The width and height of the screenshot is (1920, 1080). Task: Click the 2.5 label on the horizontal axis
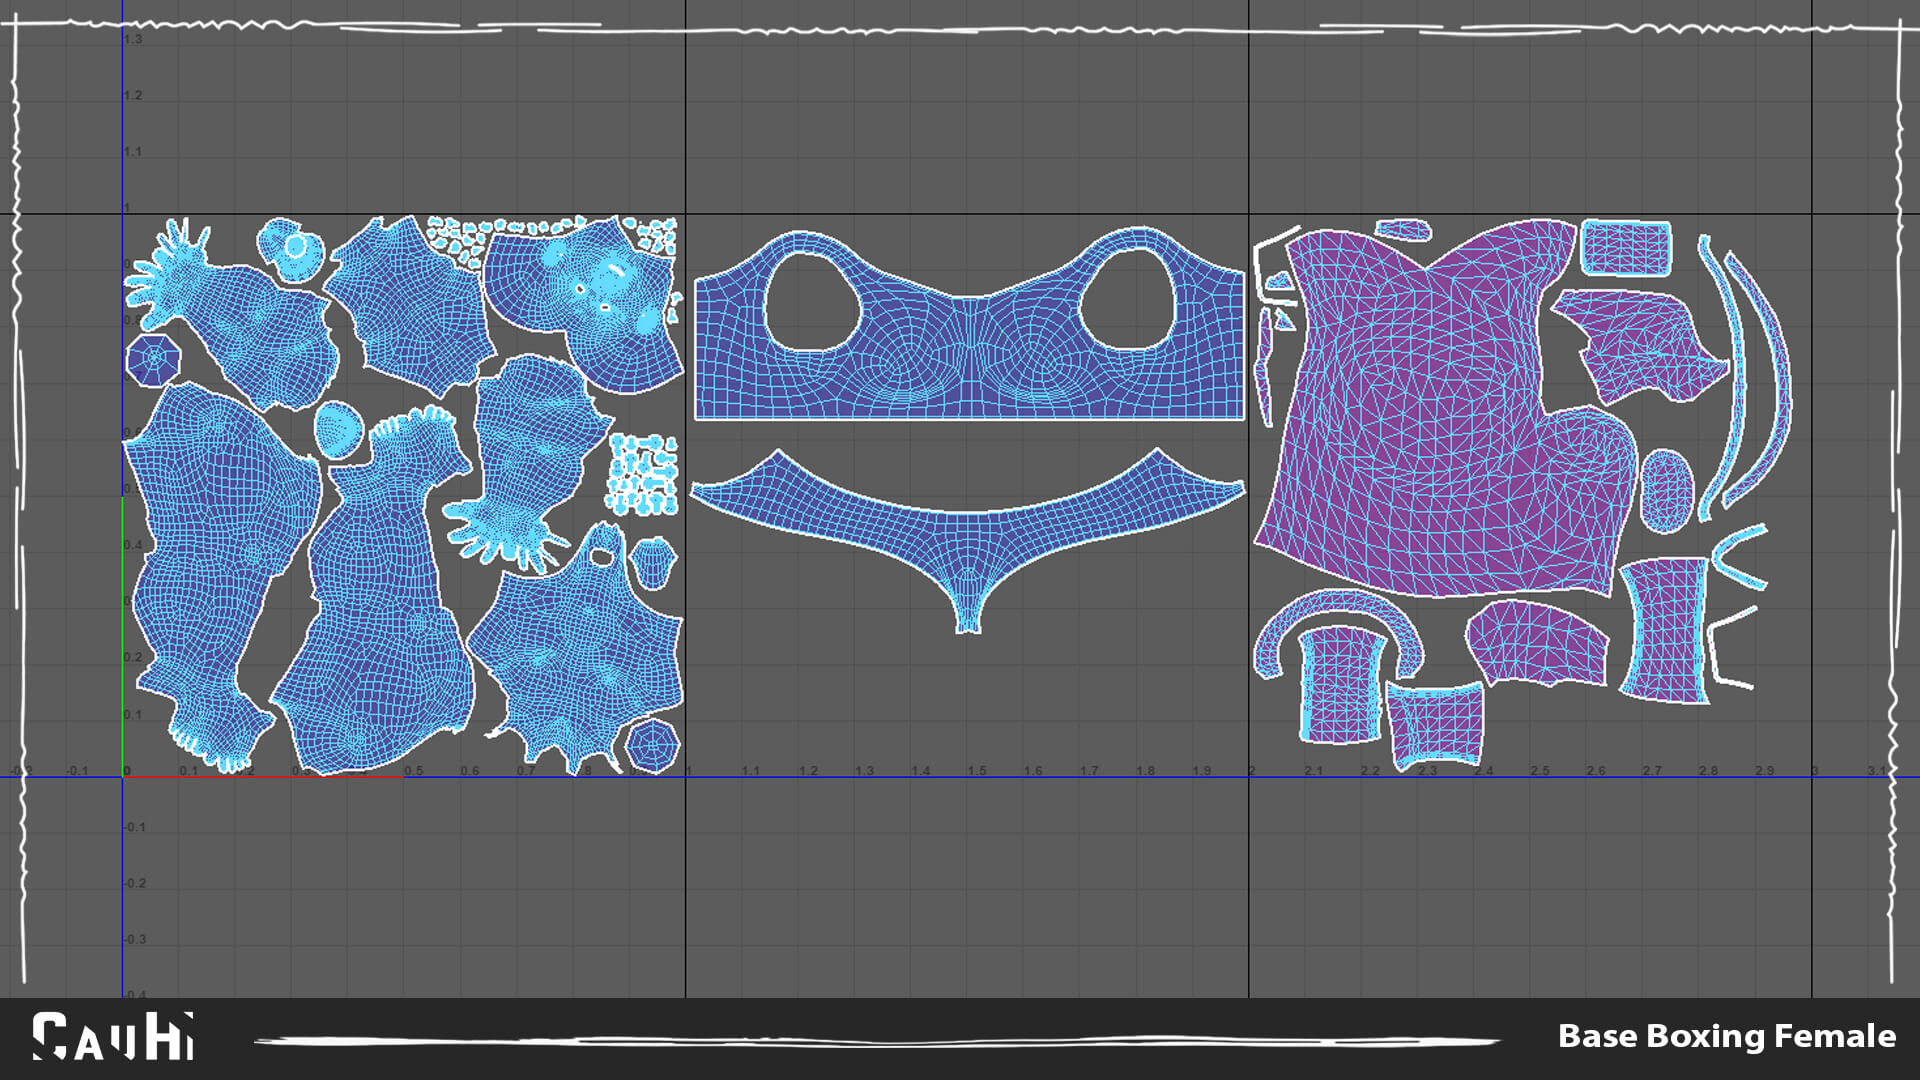(1539, 771)
